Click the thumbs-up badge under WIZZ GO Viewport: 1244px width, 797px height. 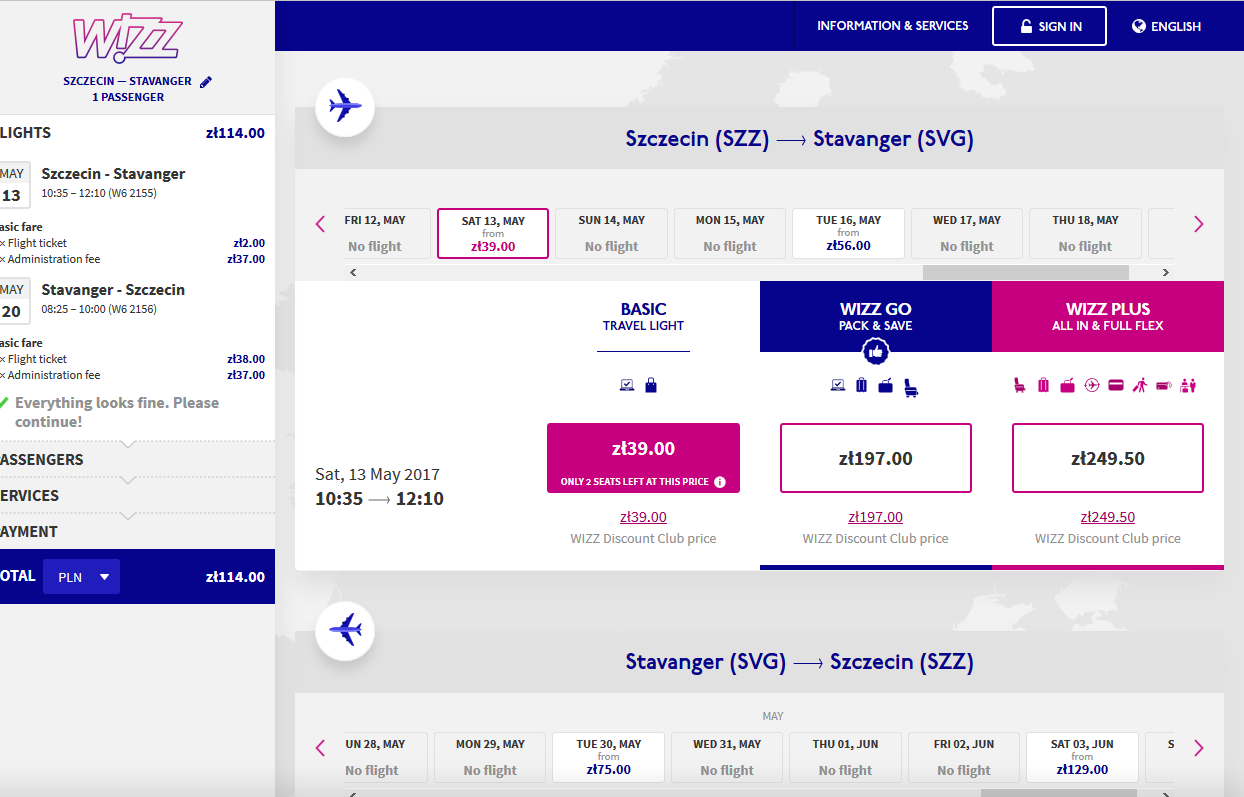point(876,352)
